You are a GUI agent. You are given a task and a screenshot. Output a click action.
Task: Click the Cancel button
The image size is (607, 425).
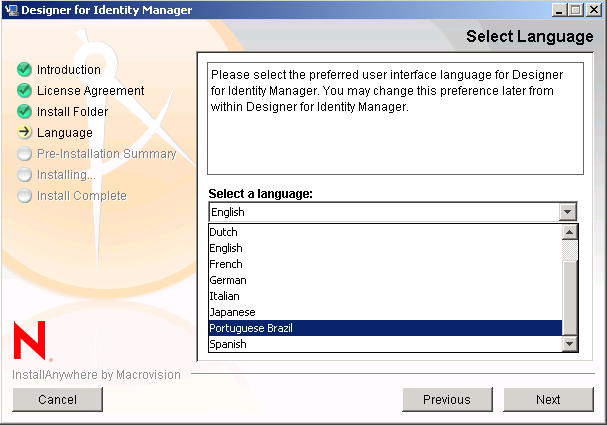57,399
